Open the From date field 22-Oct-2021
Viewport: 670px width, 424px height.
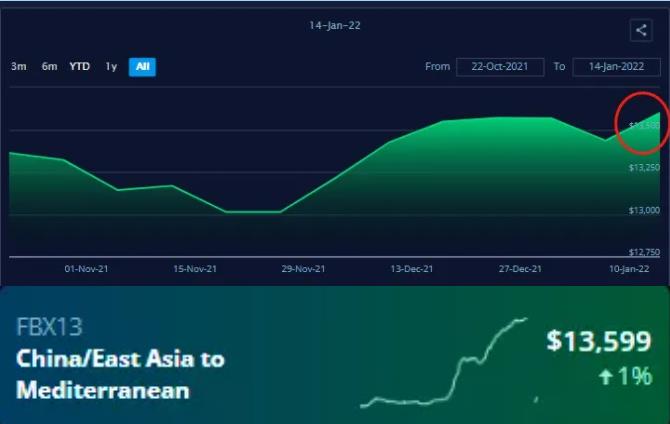pyautogui.click(x=499, y=67)
